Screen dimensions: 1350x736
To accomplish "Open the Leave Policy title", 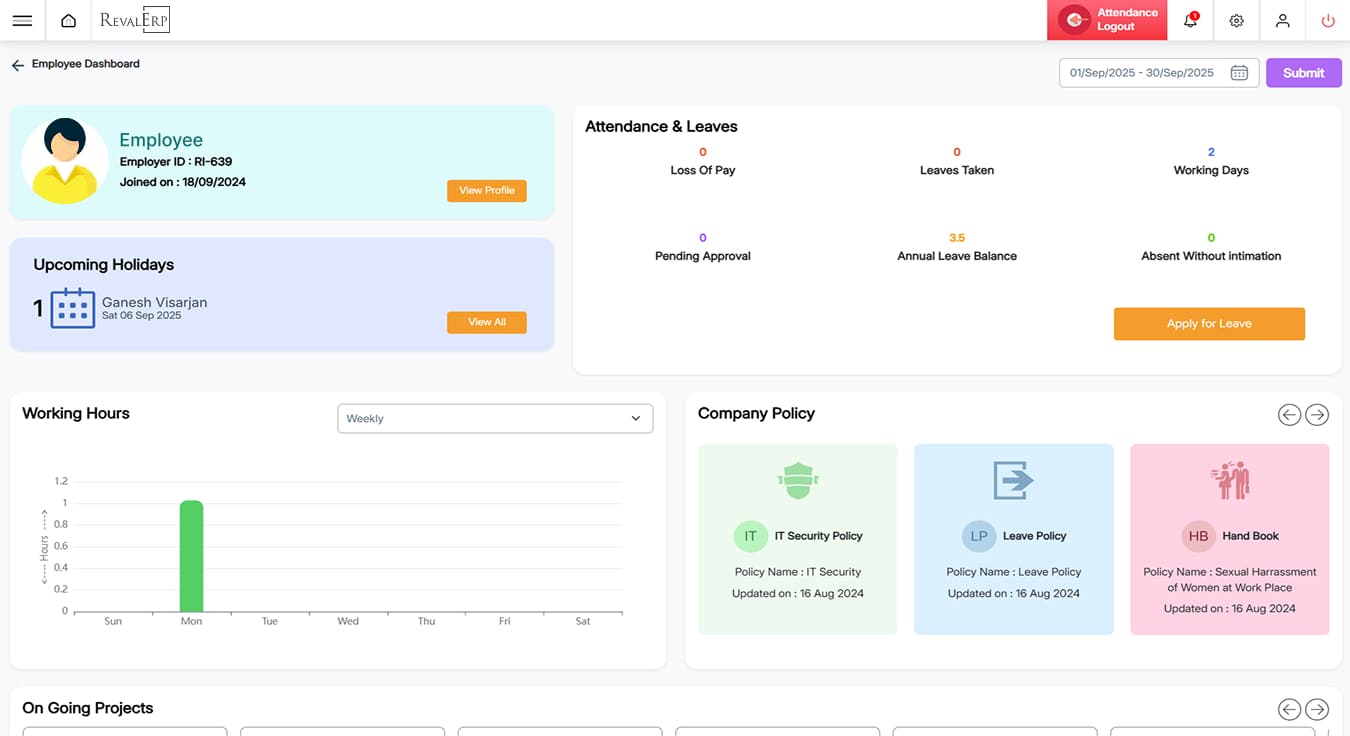I will pos(1034,536).
